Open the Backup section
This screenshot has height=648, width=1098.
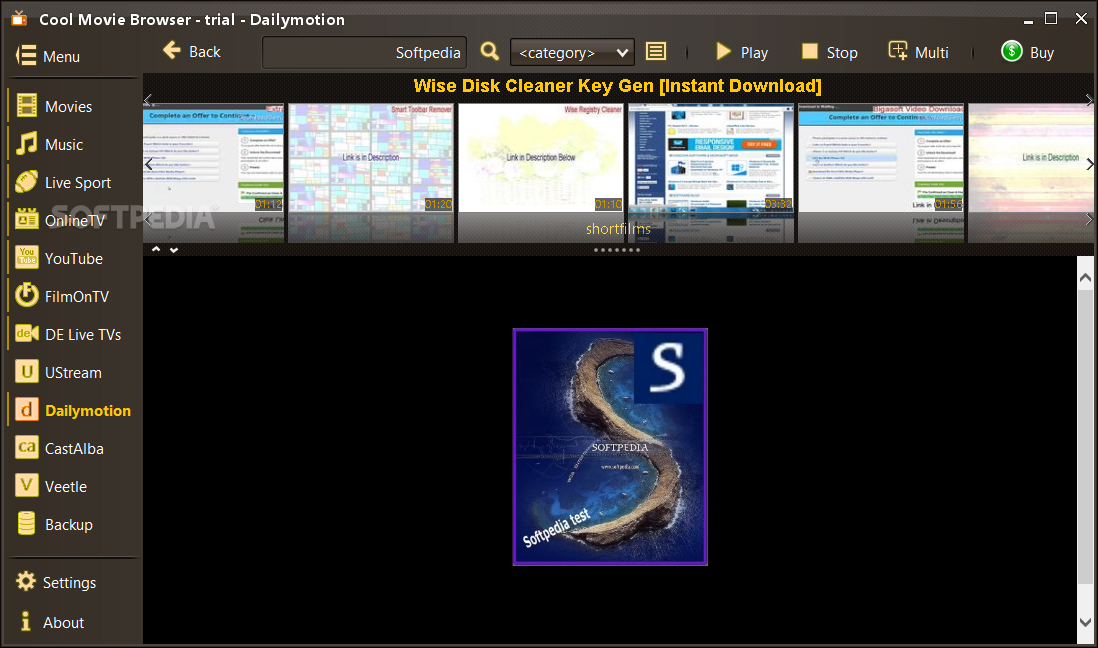[55, 524]
